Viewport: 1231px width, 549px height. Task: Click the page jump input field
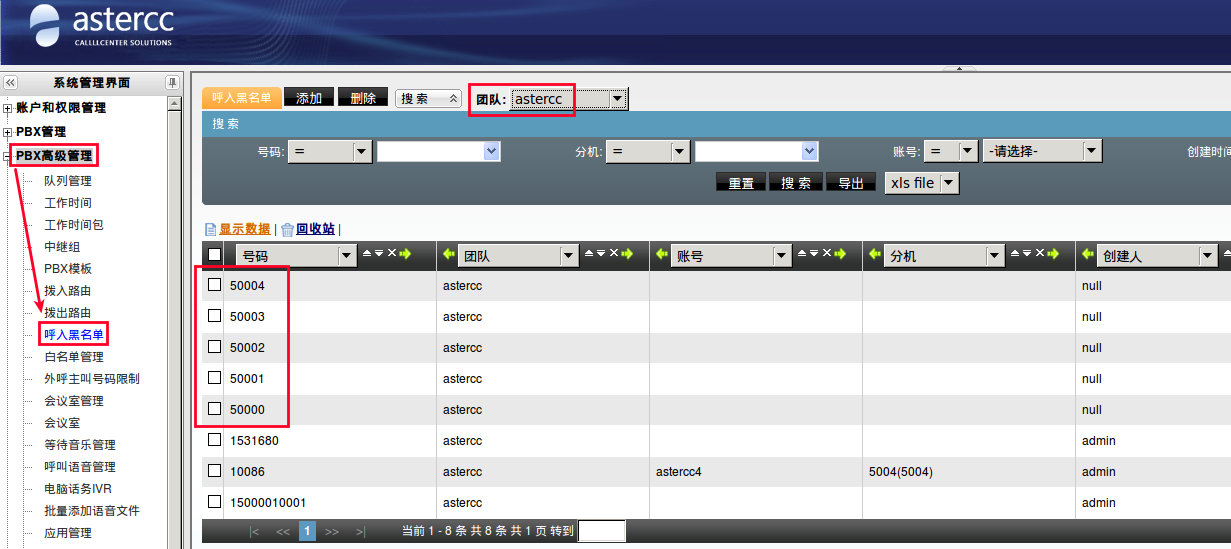[x=601, y=531]
